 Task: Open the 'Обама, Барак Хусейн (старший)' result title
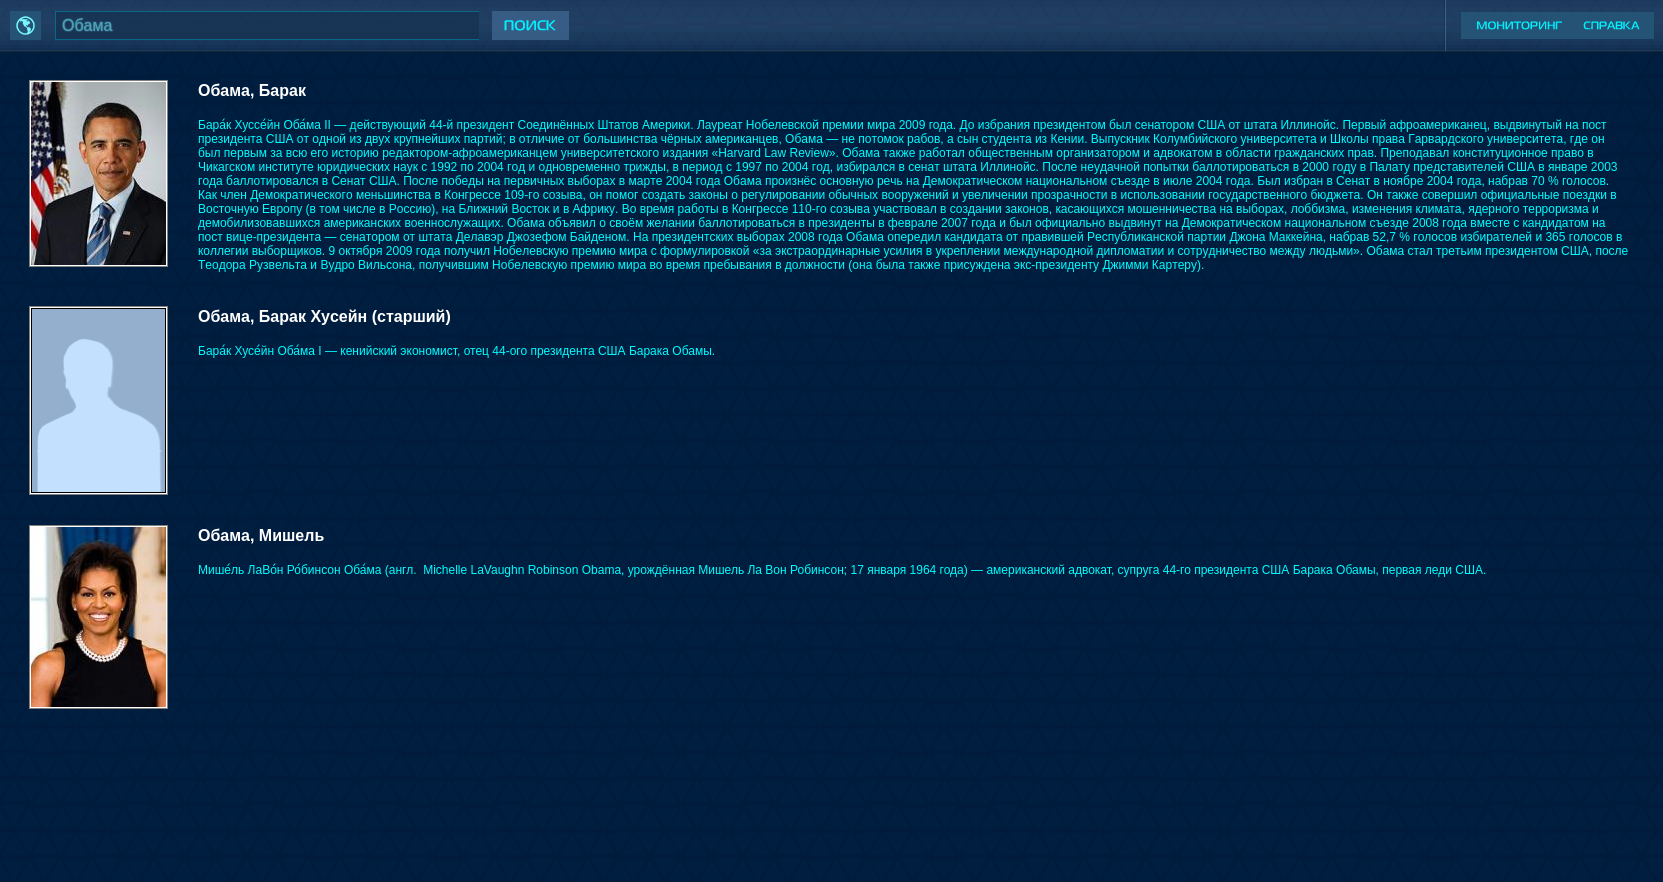324,317
